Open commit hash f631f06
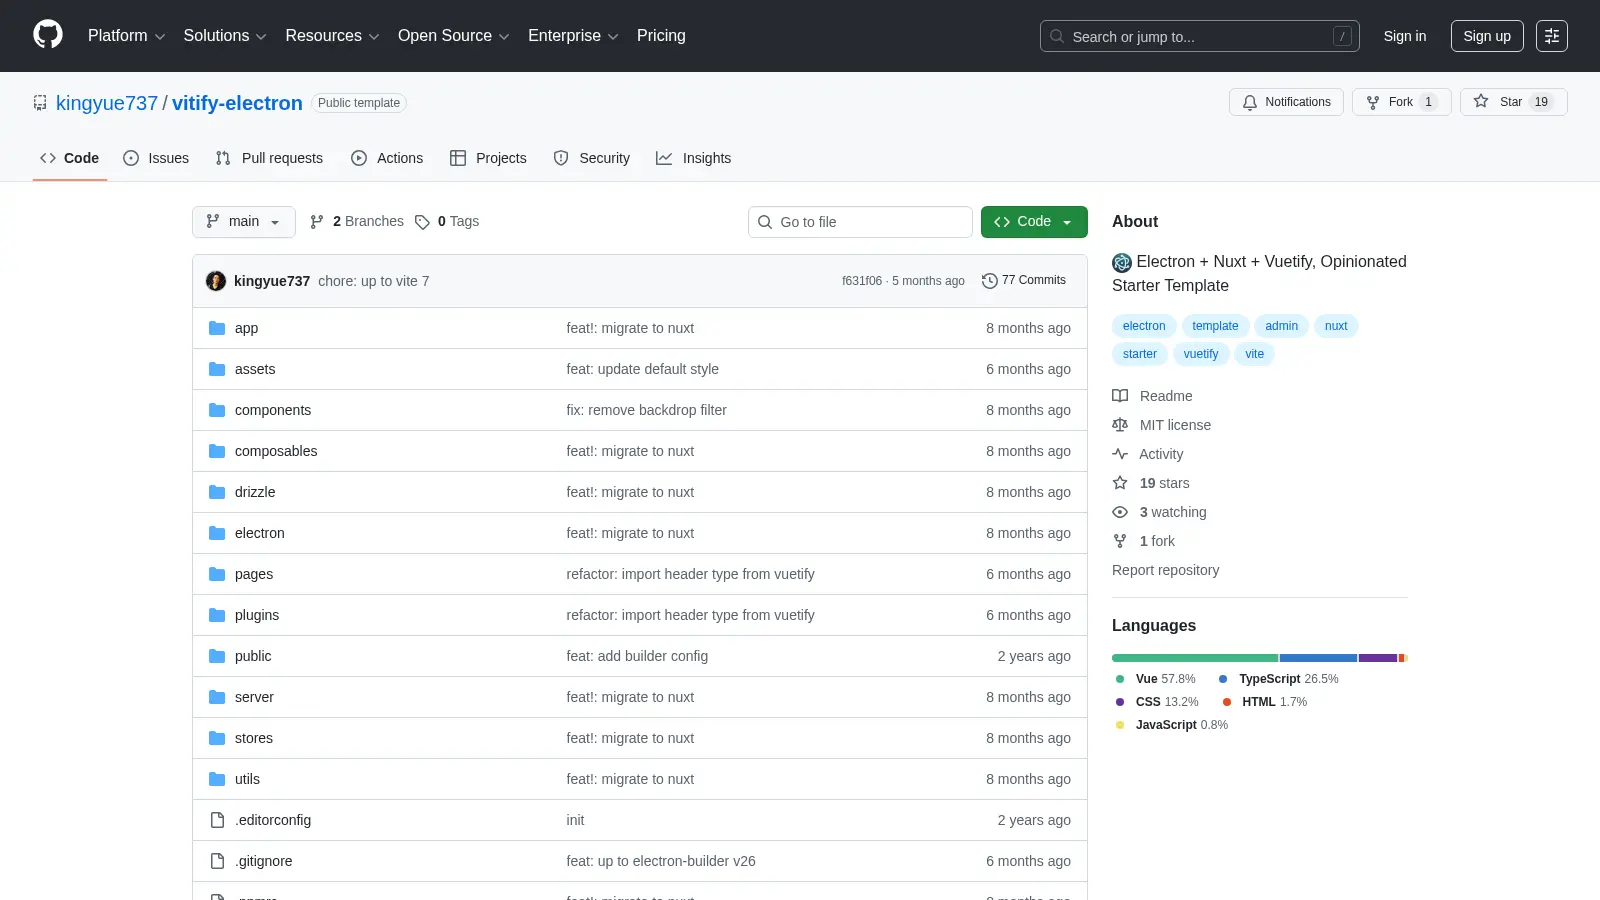1600x900 pixels. [x=862, y=281]
